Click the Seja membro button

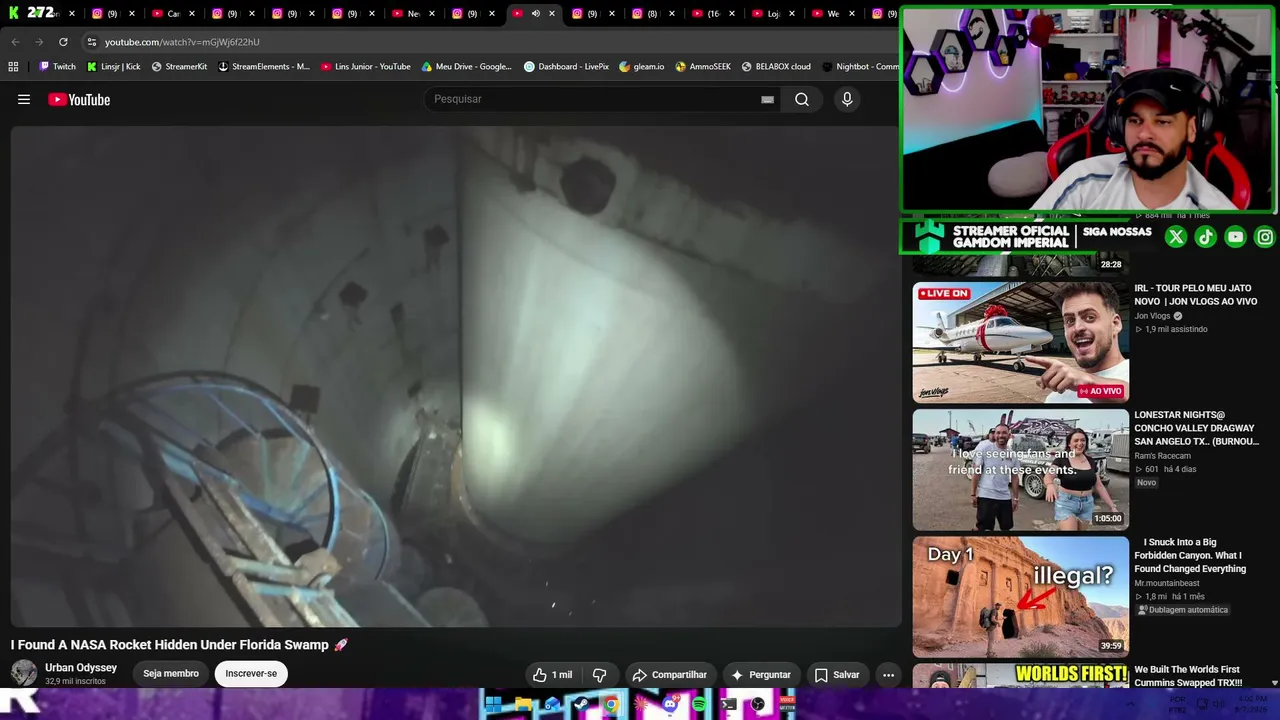pos(171,674)
